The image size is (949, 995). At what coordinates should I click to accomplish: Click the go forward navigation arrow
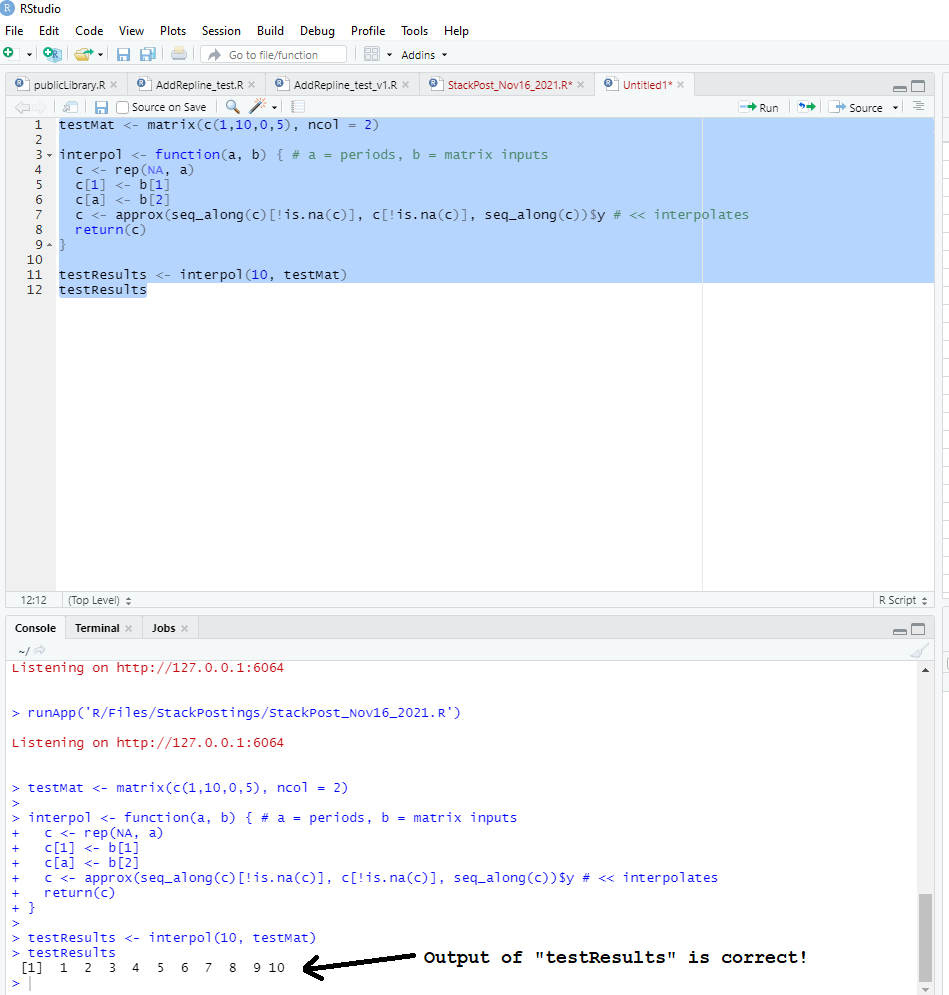[x=39, y=107]
